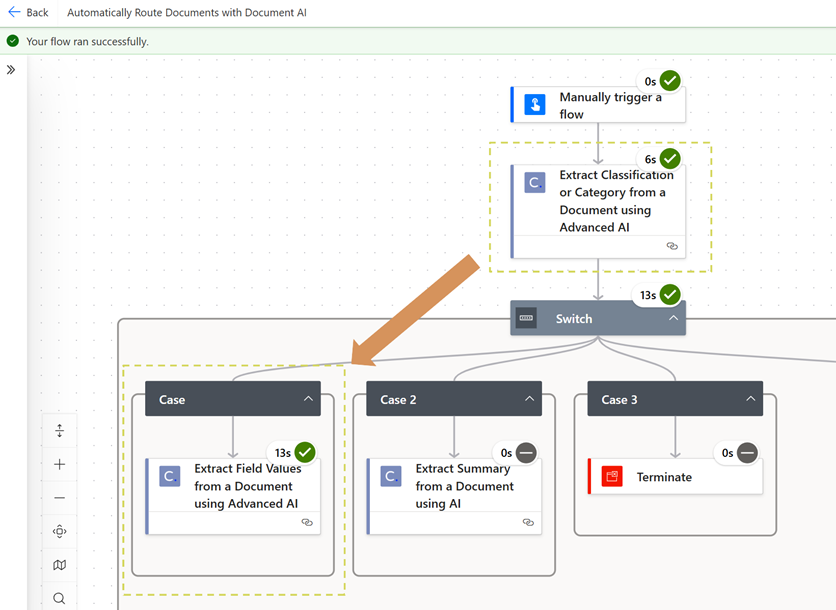Click the recenter target icon
The width and height of the screenshot is (836, 610).
tap(59, 532)
